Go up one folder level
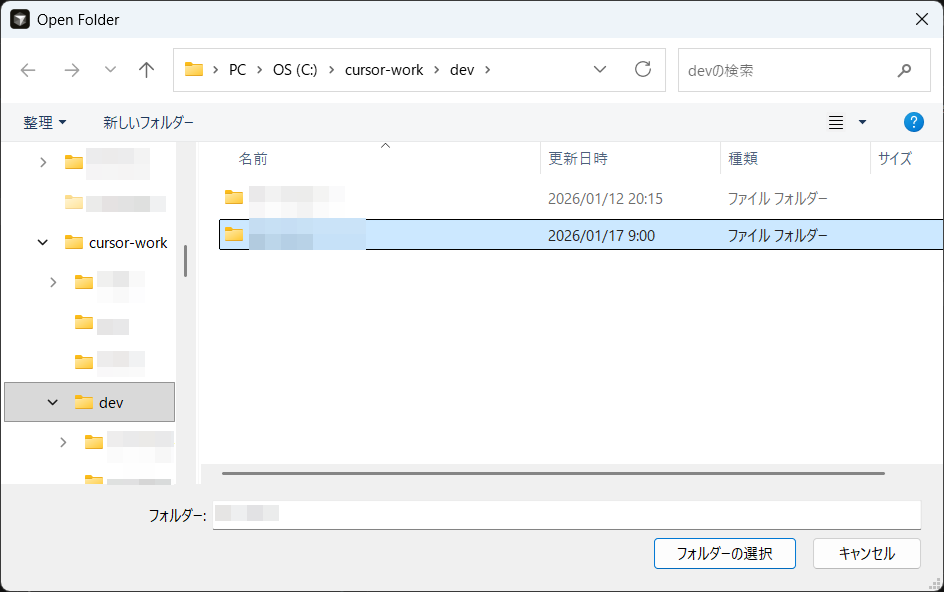944x592 pixels. point(147,70)
